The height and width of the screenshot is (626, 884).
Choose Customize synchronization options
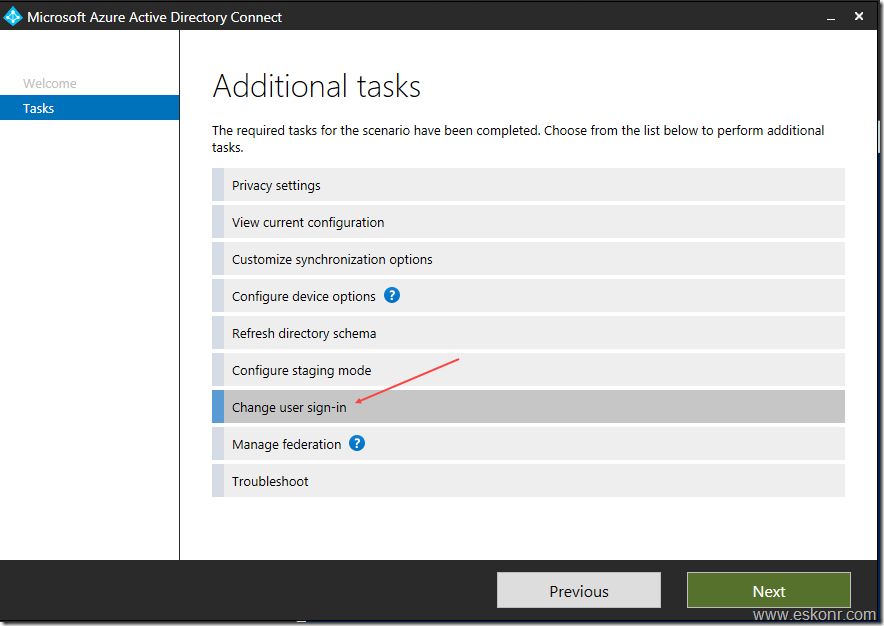pos(528,259)
